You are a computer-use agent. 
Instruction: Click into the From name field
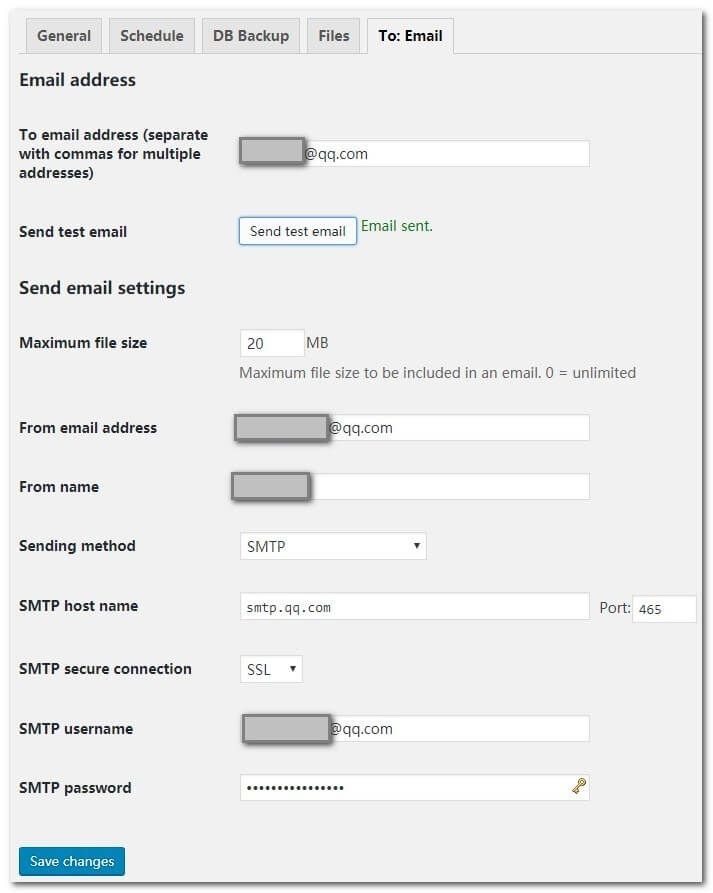[448, 487]
